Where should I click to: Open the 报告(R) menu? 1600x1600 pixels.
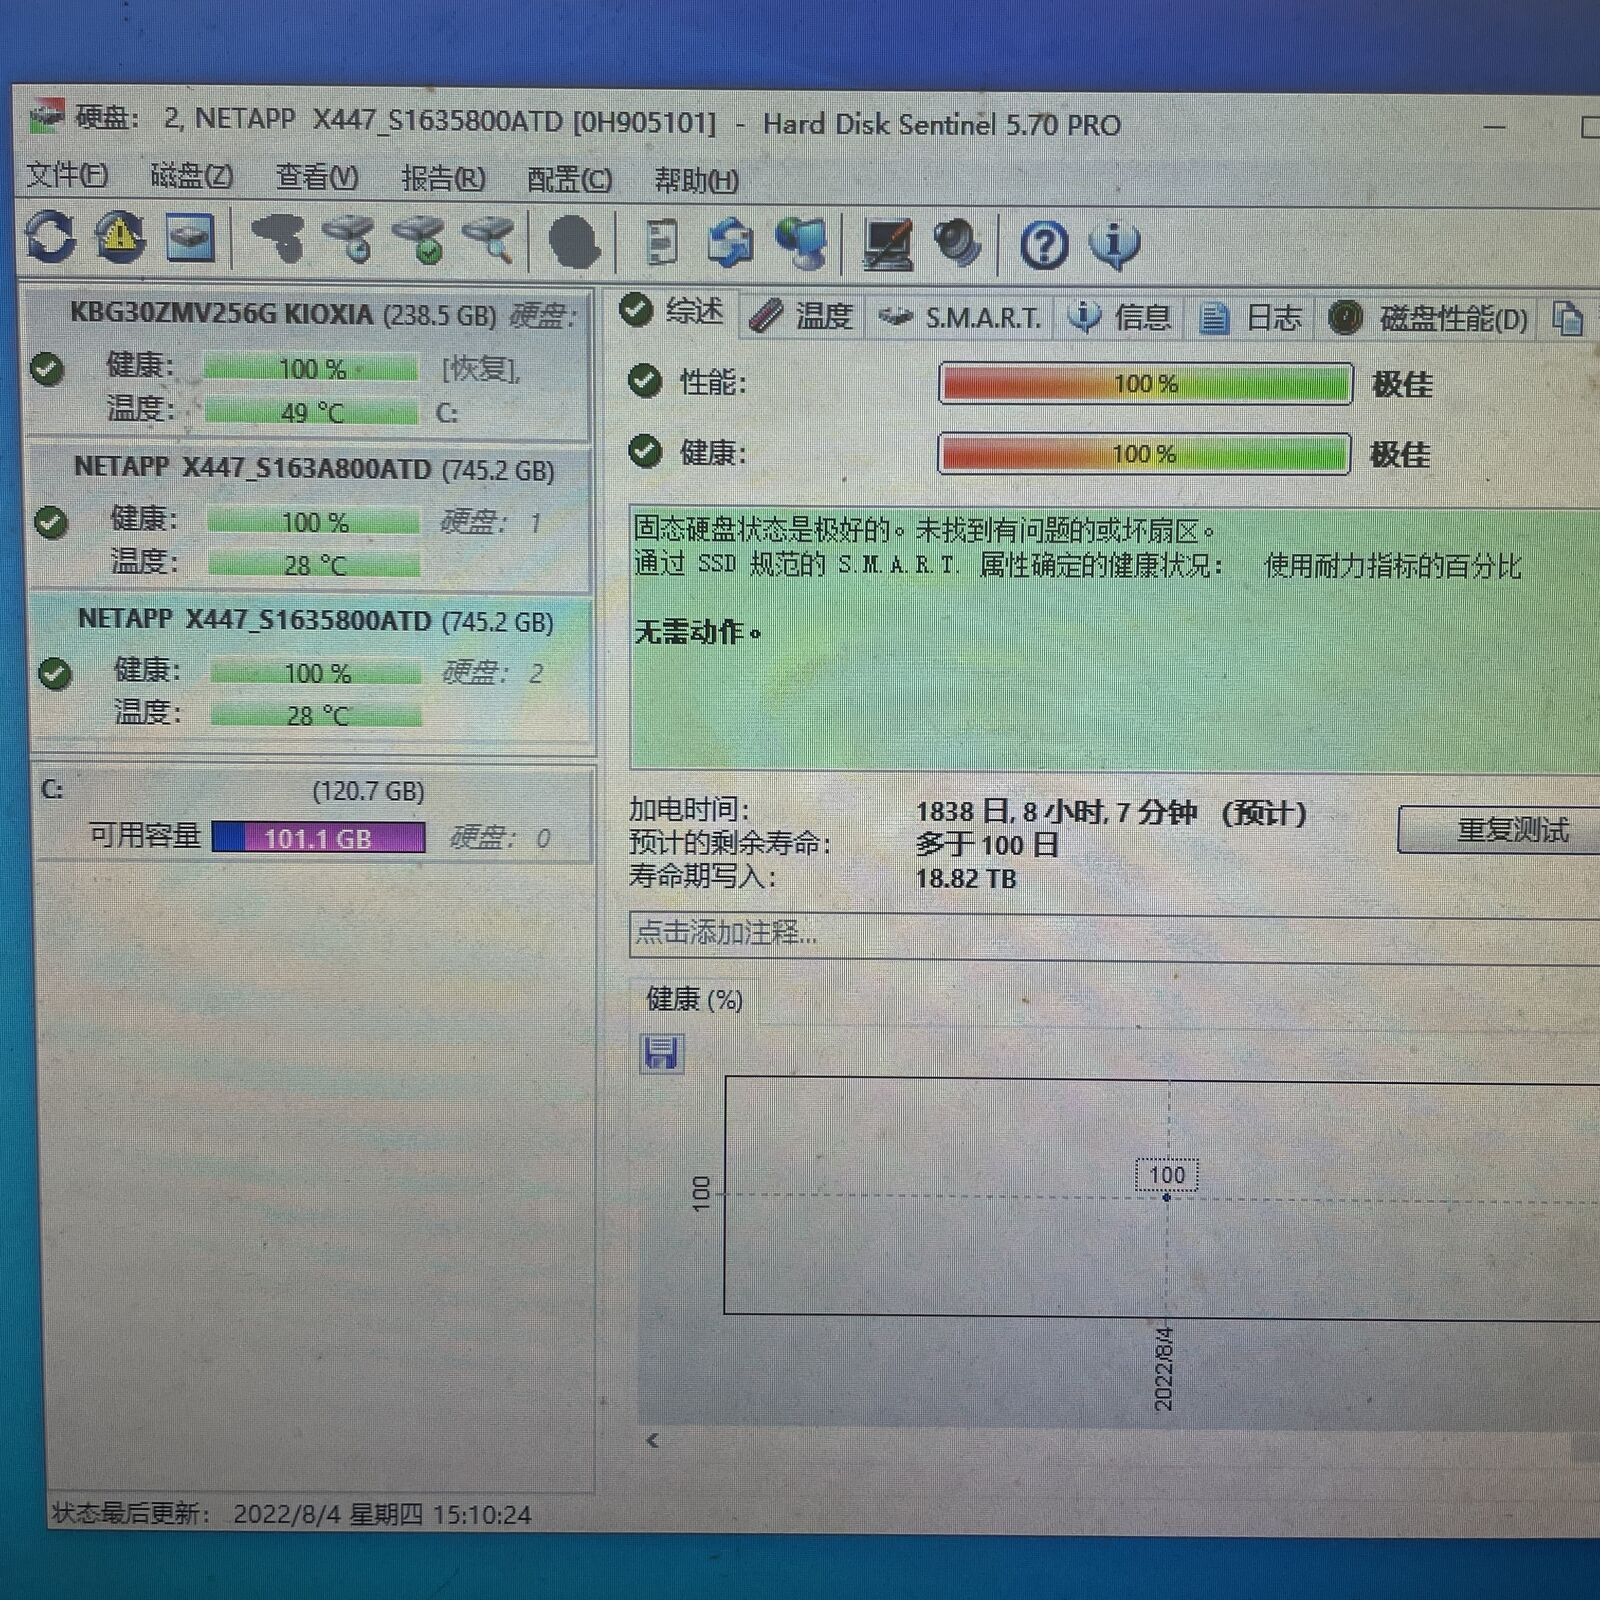[443, 179]
